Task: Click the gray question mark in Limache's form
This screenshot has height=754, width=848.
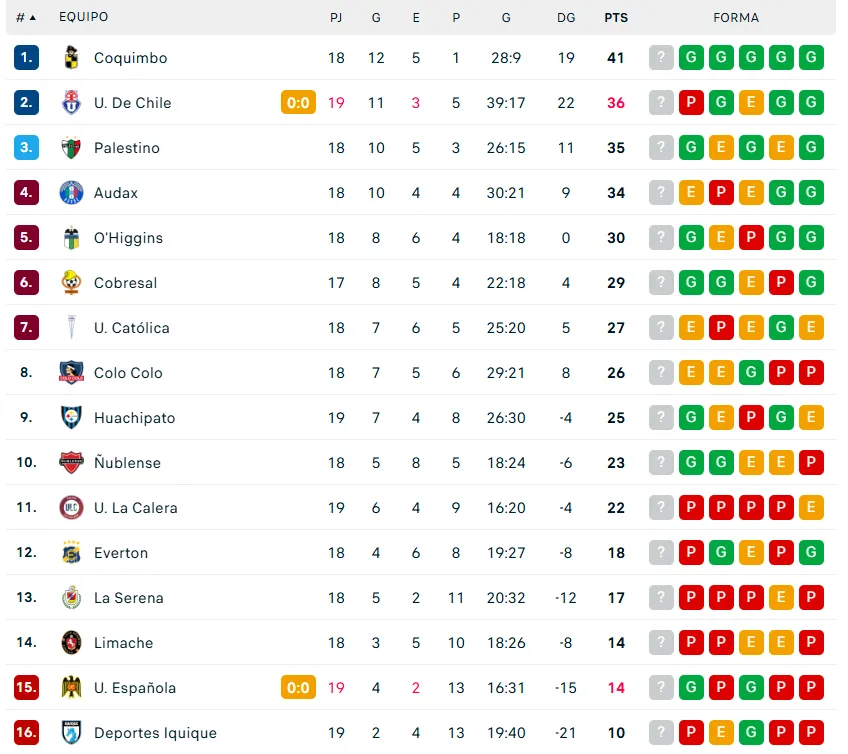Action: coord(661,643)
